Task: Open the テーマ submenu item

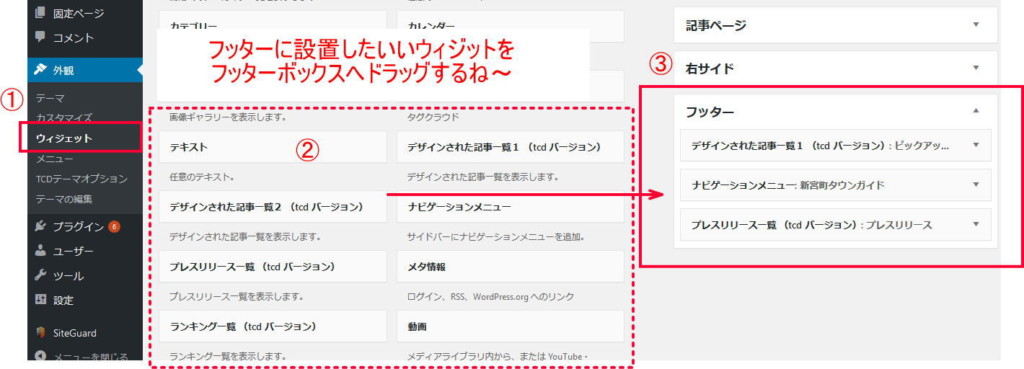Action: pyautogui.click(x=50, y=99)
